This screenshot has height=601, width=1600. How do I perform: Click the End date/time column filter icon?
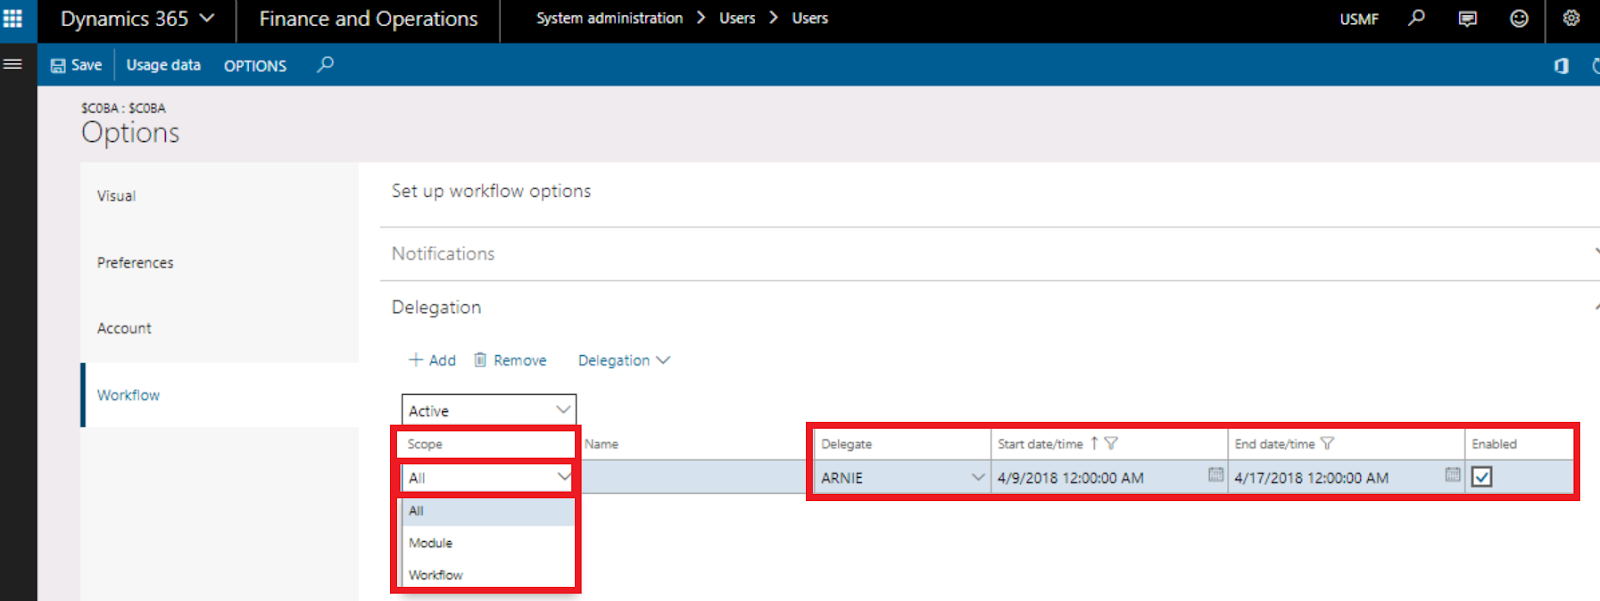point(1327,443)
